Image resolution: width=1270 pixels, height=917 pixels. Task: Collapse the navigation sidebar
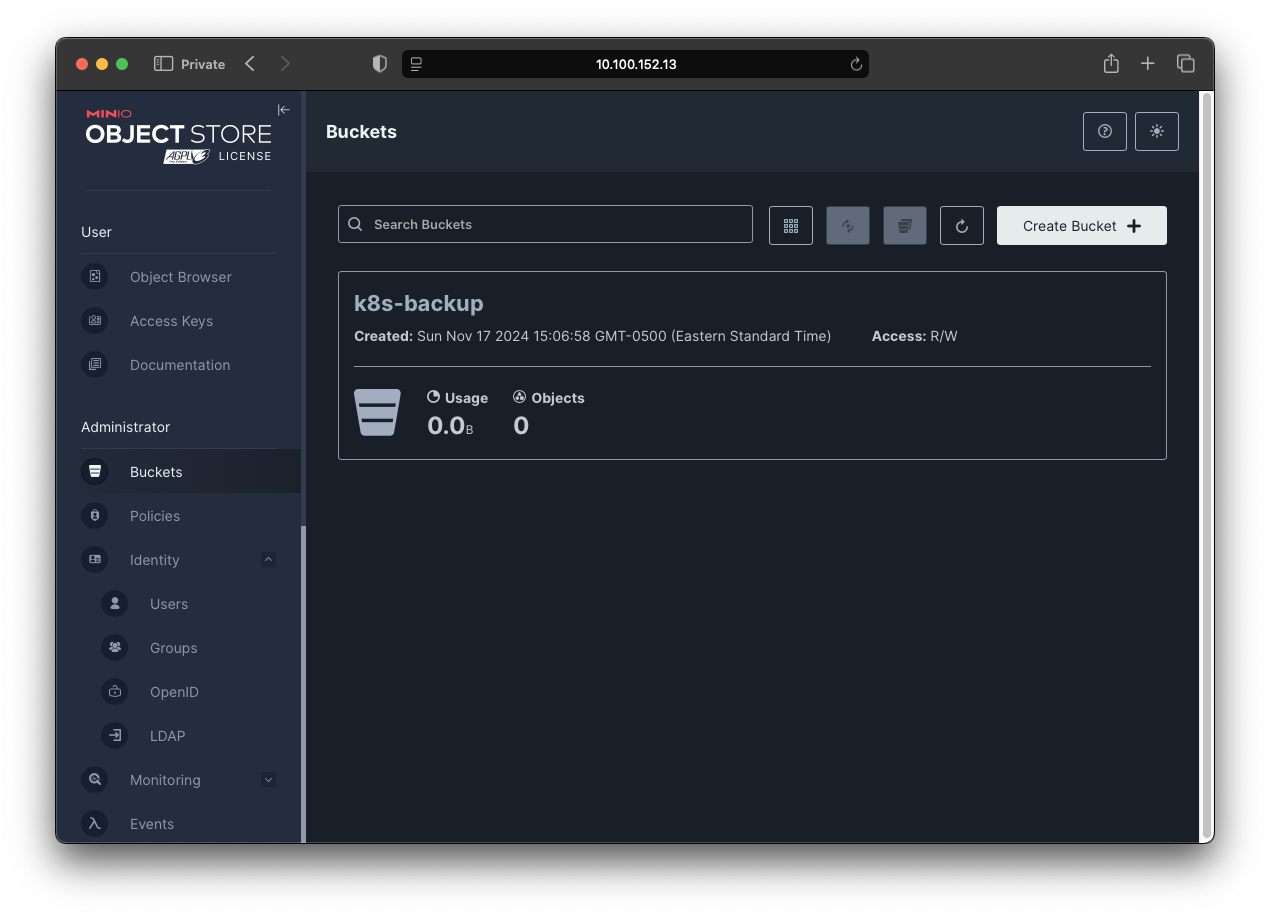(283, 110)
